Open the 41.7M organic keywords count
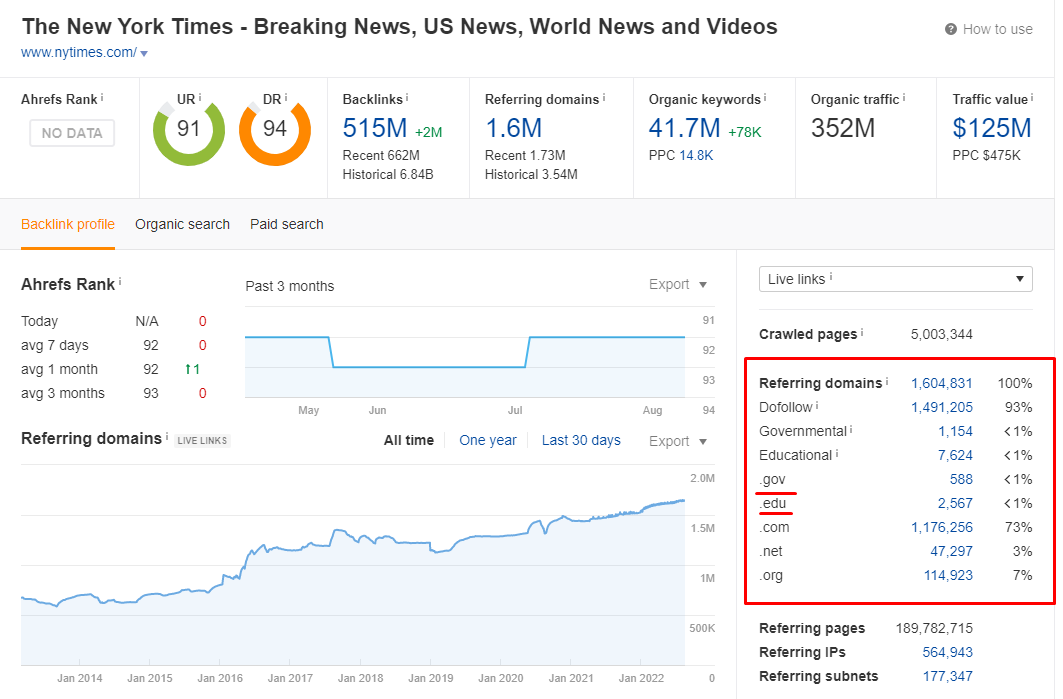The image size is (1063, 699). tap(685, 128)
